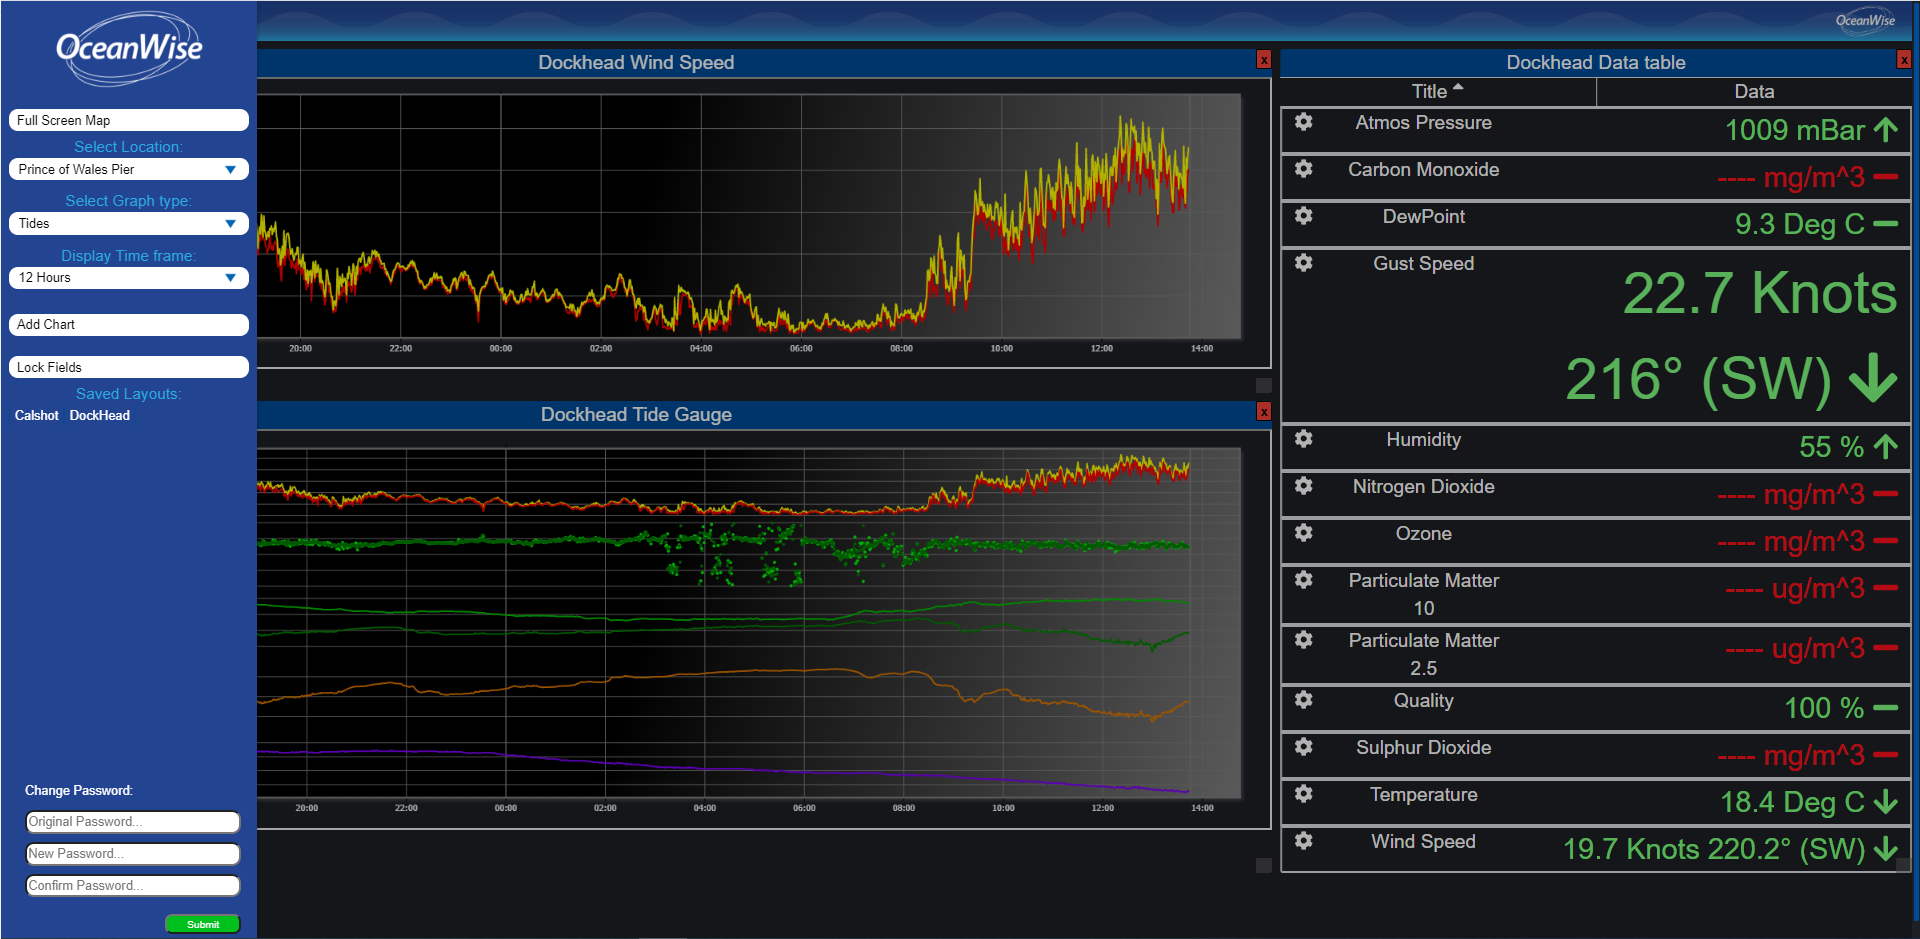Open the Select Location dropdown
The width and height of the screenshot is (1920, 939).
coord(128,170)
